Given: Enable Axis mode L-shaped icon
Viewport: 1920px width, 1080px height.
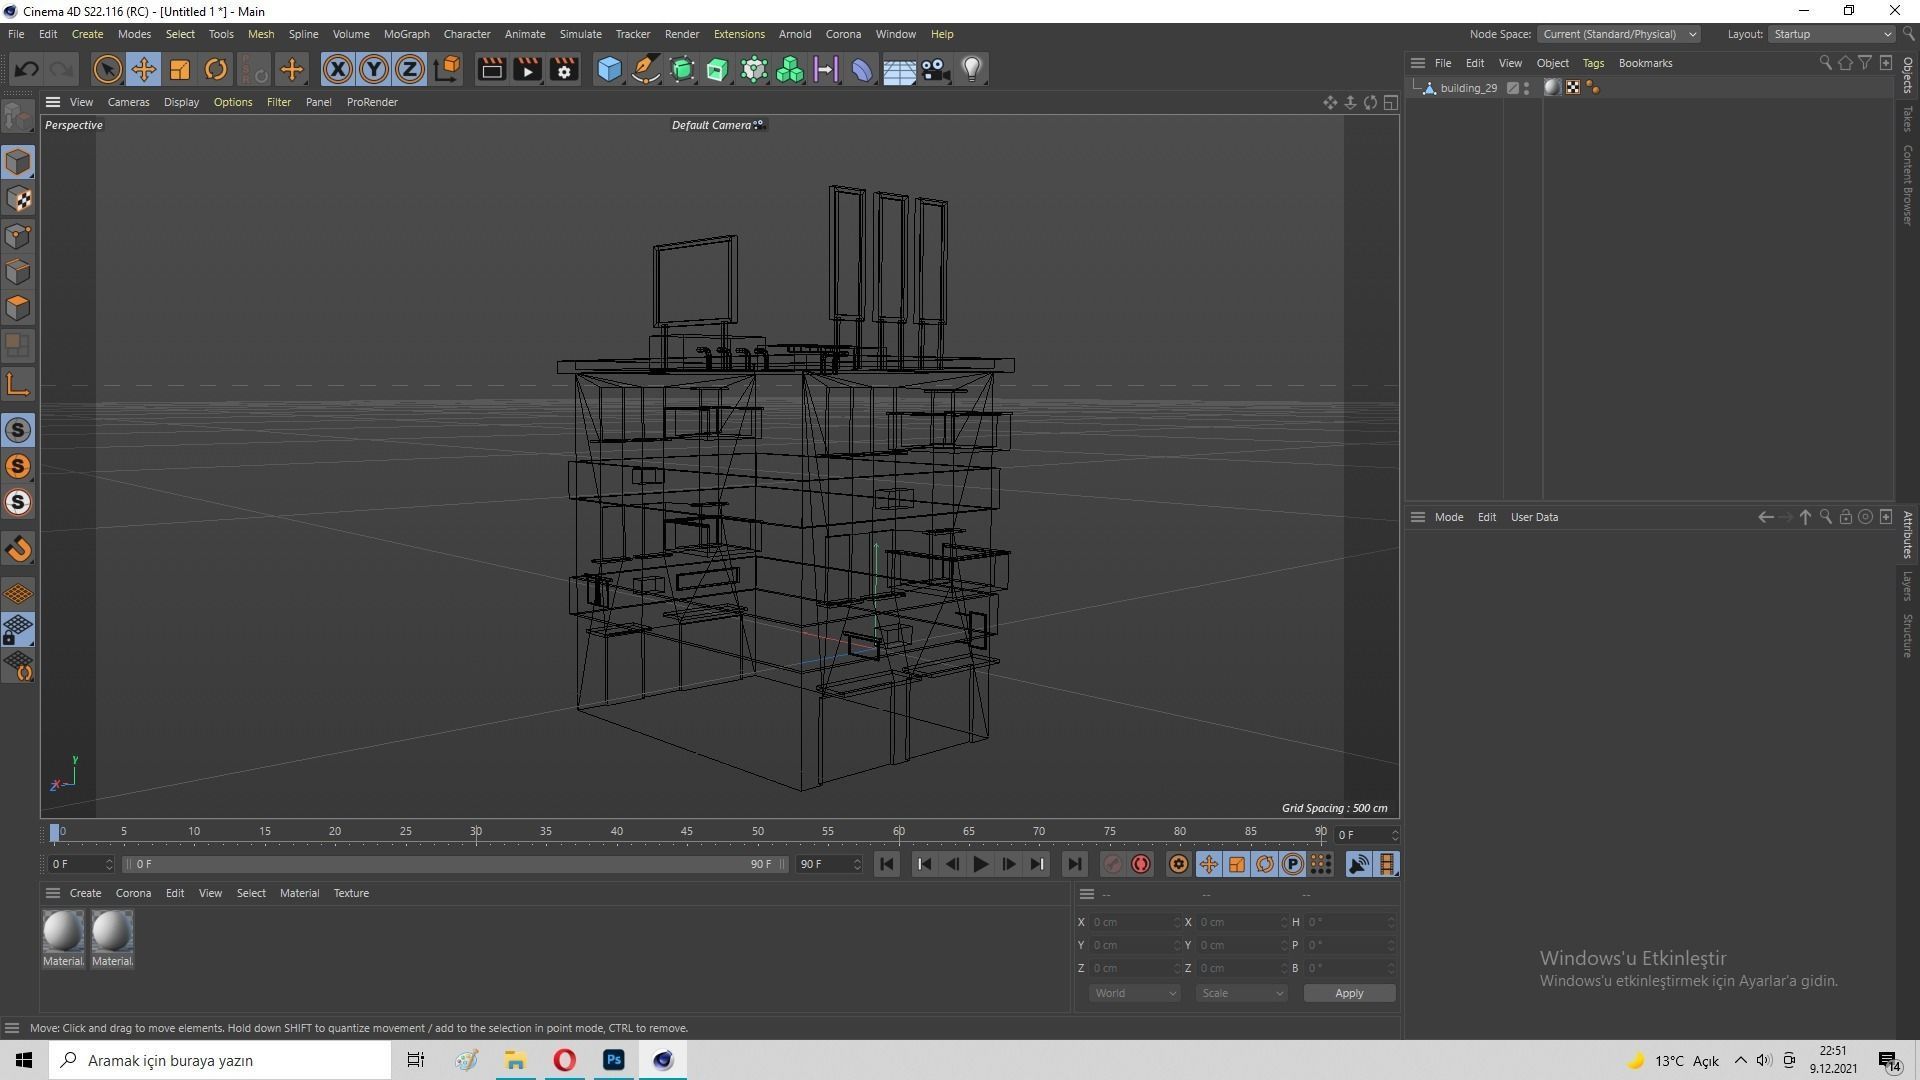Looking at the screenshot, I should 18,384.
